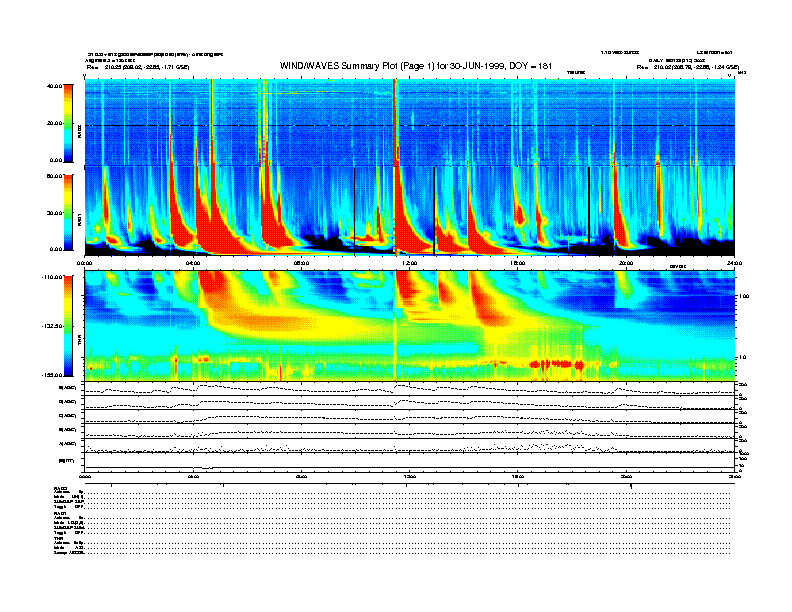Click the -132.50 label on TNR scale
Viewport: 792px width, 612px height.
click(52, 326)
